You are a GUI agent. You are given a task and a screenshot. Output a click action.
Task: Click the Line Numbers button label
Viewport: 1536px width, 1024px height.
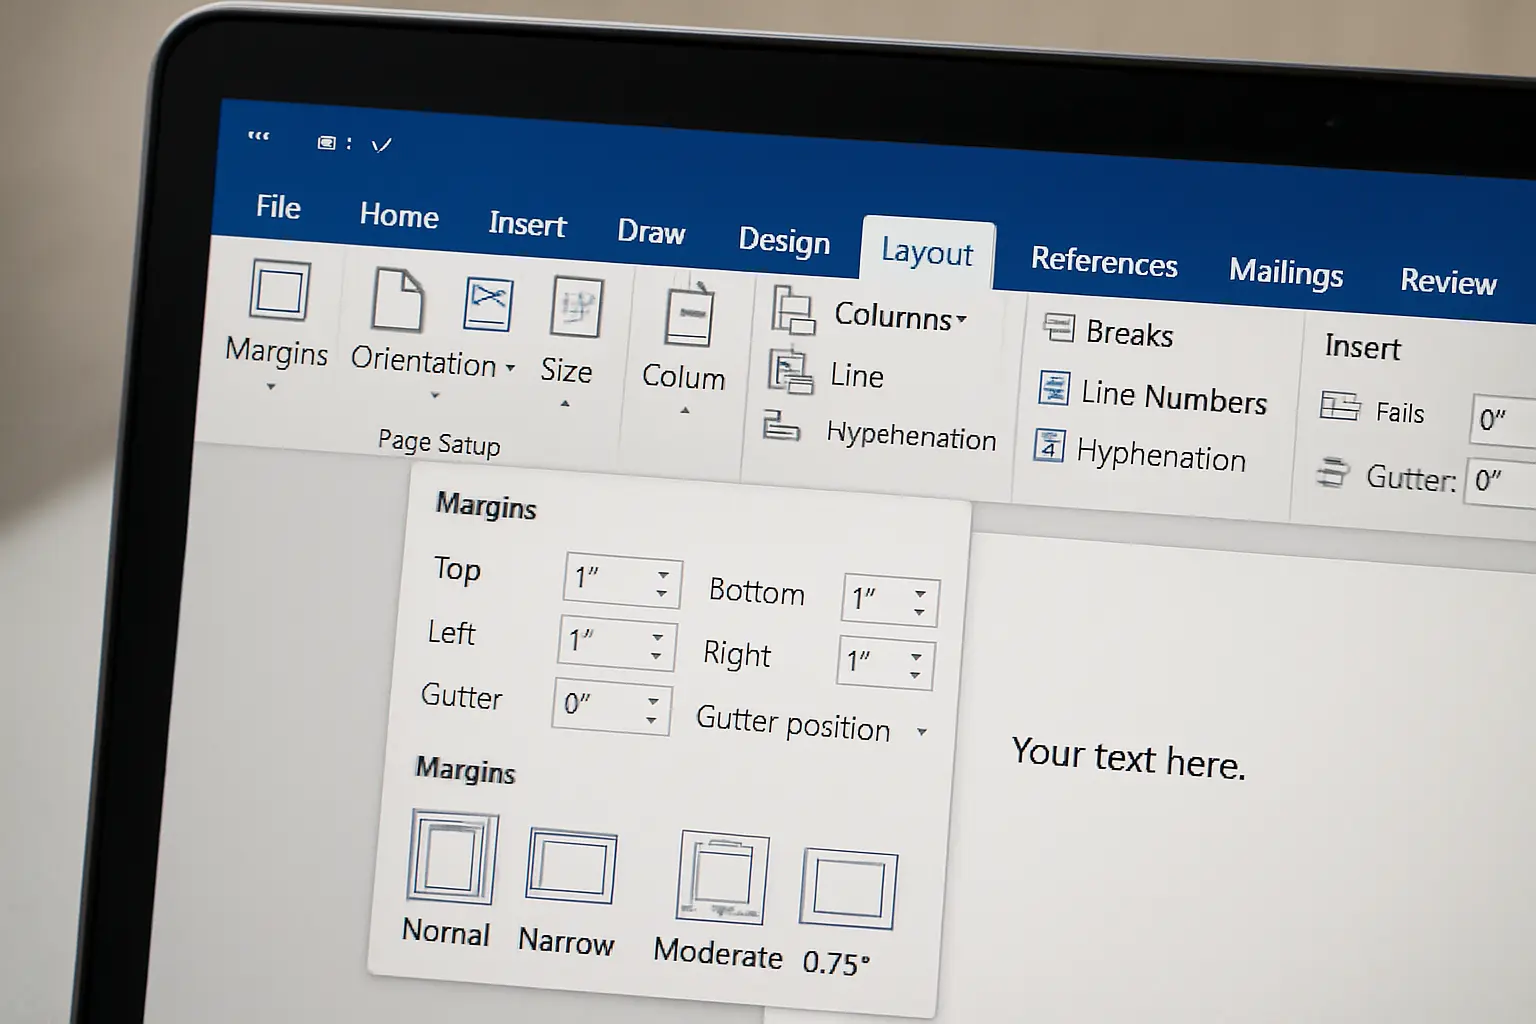(1174, 397)
